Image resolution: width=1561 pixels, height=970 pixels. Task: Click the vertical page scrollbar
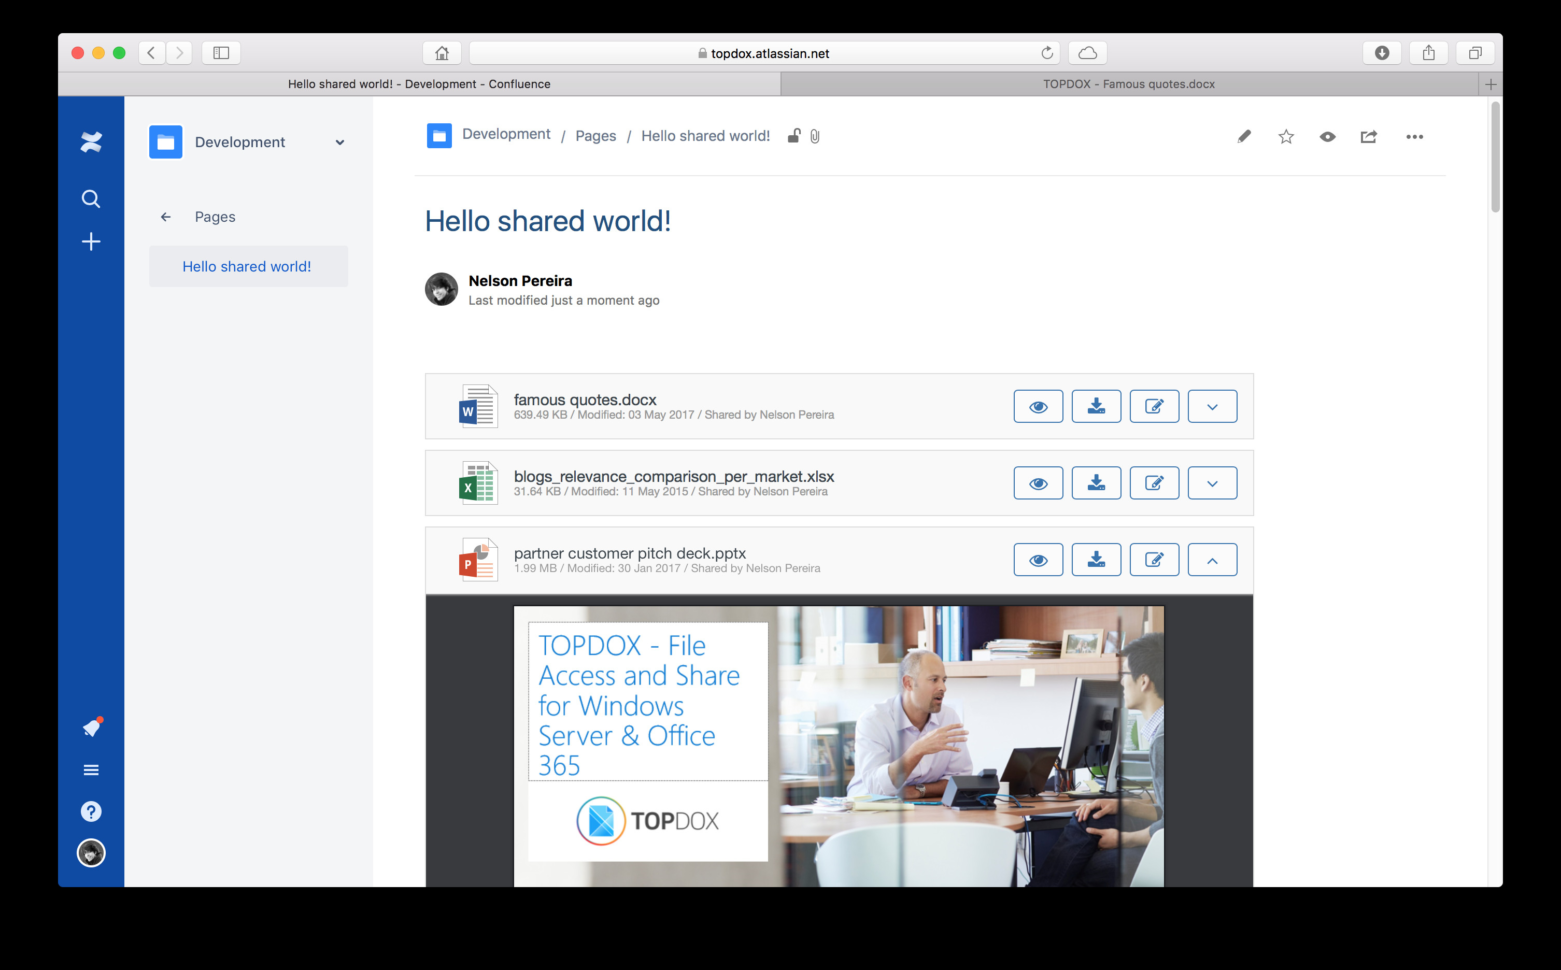pyautogui.click(x=1495, y=157)
